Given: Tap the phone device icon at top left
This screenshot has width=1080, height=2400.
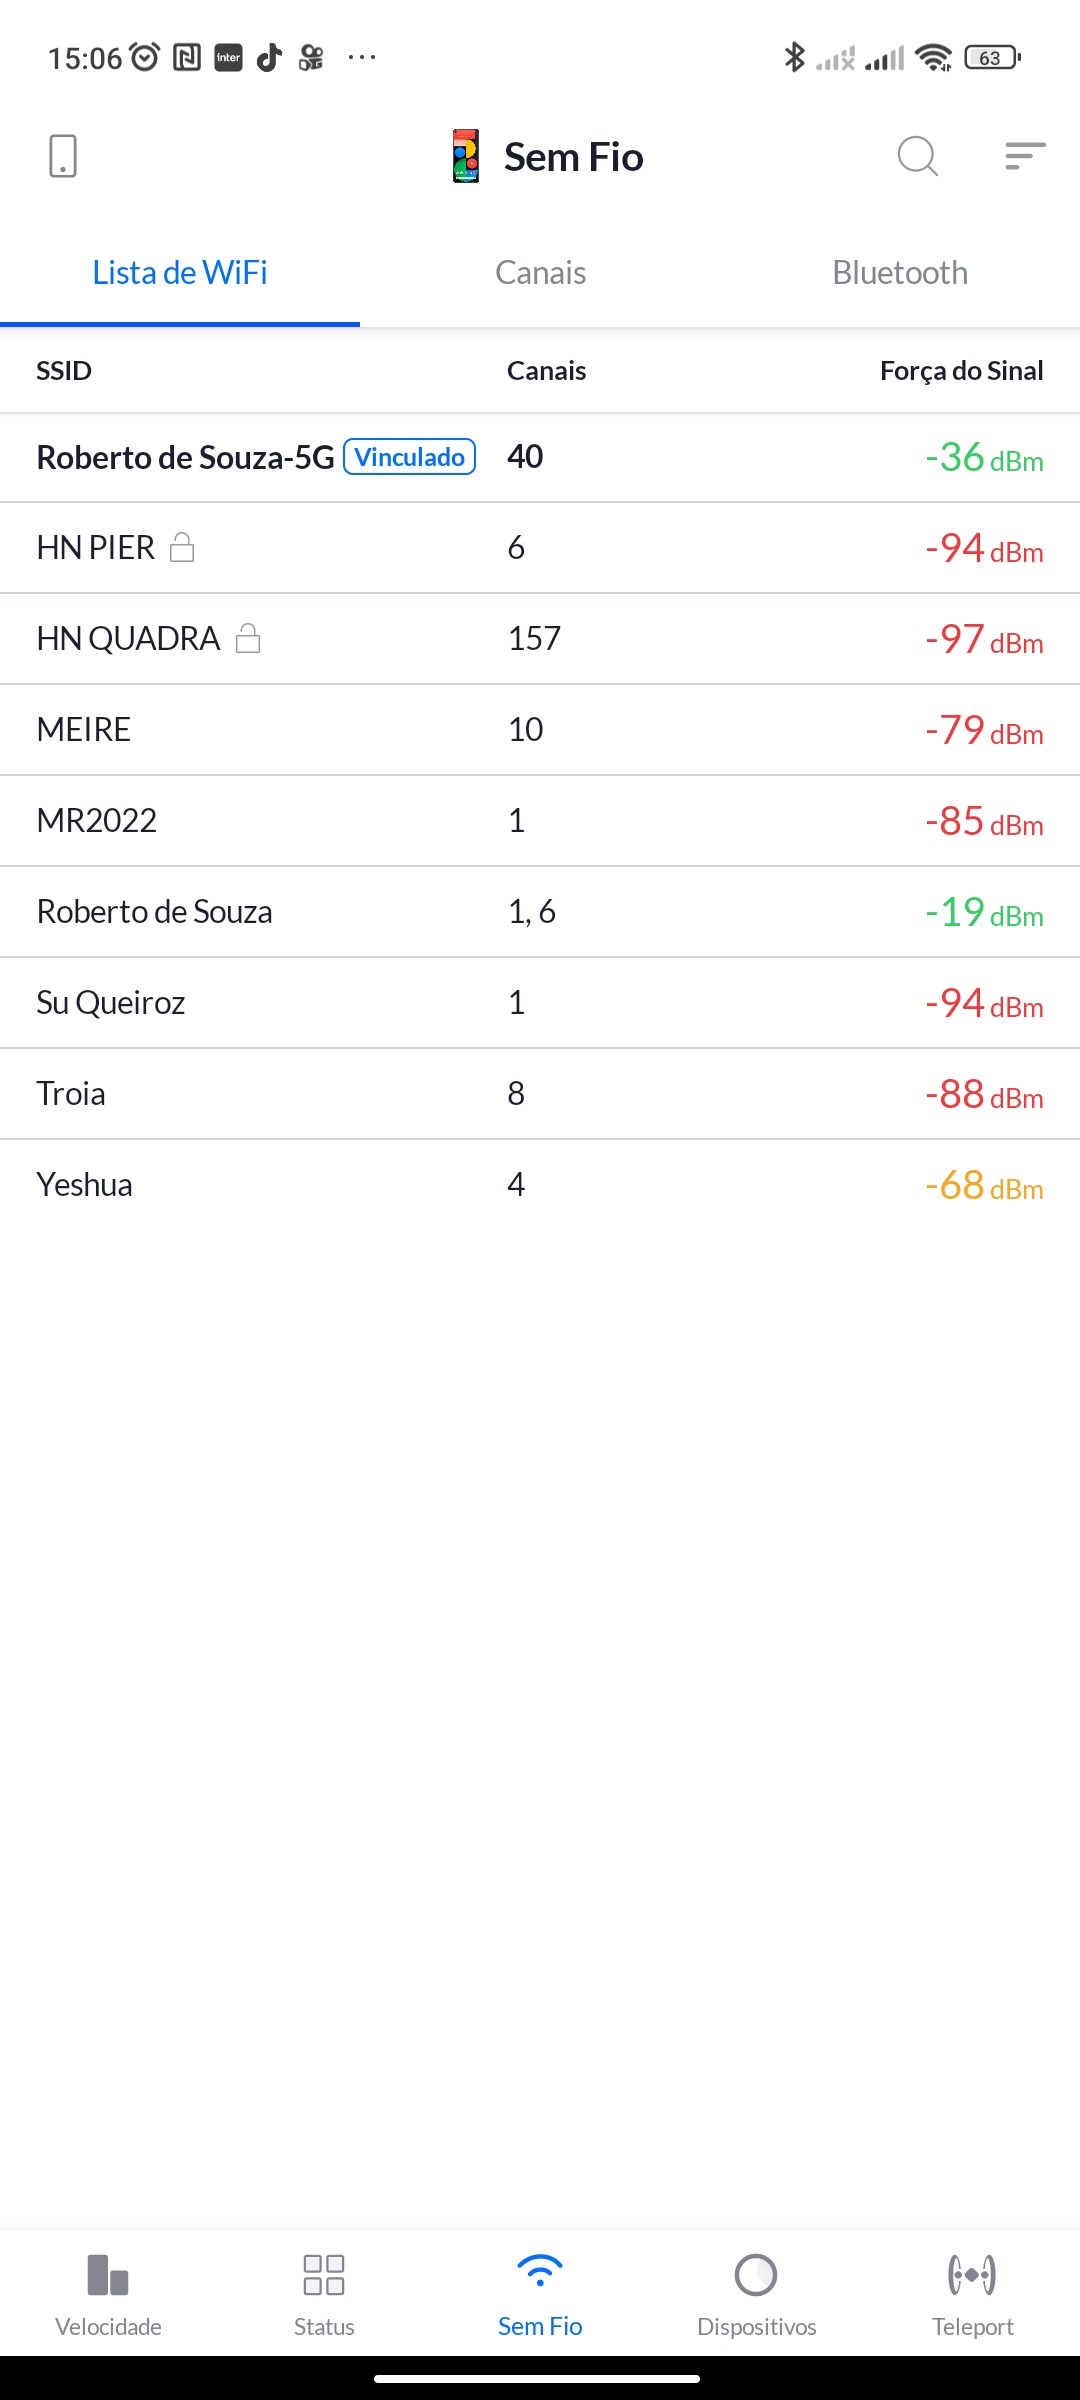Looking at the screenshot, I should coord(63,157).
